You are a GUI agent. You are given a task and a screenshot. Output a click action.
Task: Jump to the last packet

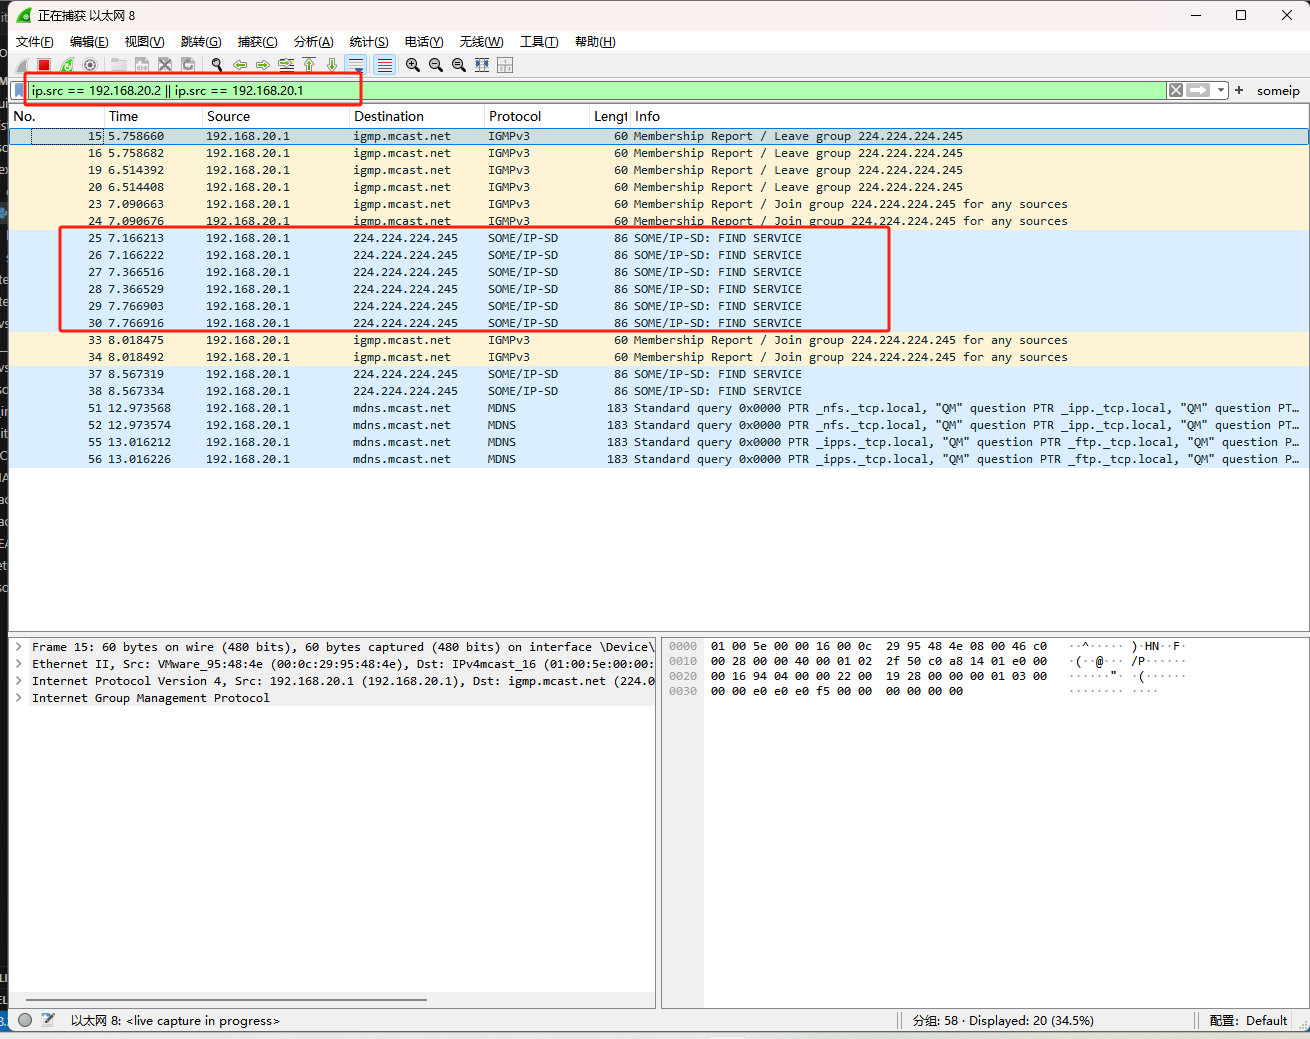click(332, 65)
